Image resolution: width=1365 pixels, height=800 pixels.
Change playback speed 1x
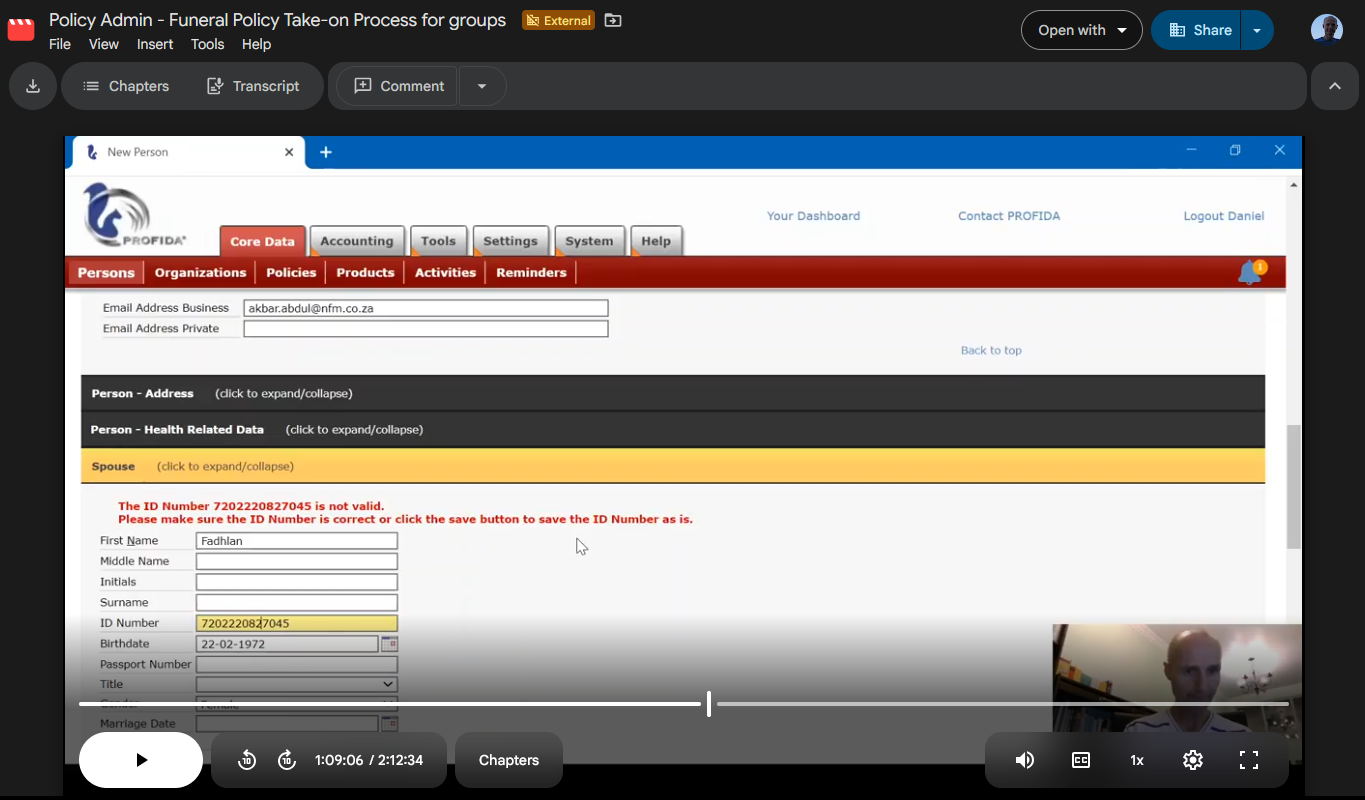click(x=1137, y=760)
